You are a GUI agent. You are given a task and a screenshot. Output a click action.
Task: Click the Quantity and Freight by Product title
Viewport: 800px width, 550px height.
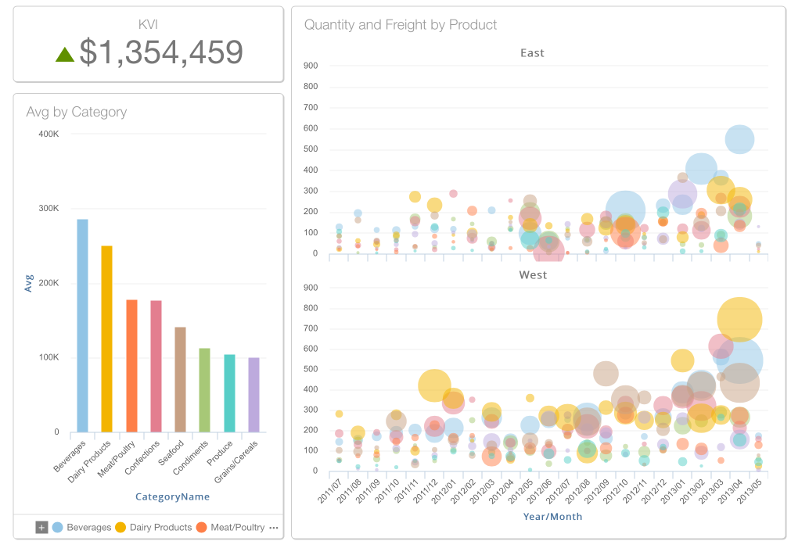click(x=400, y=24)
